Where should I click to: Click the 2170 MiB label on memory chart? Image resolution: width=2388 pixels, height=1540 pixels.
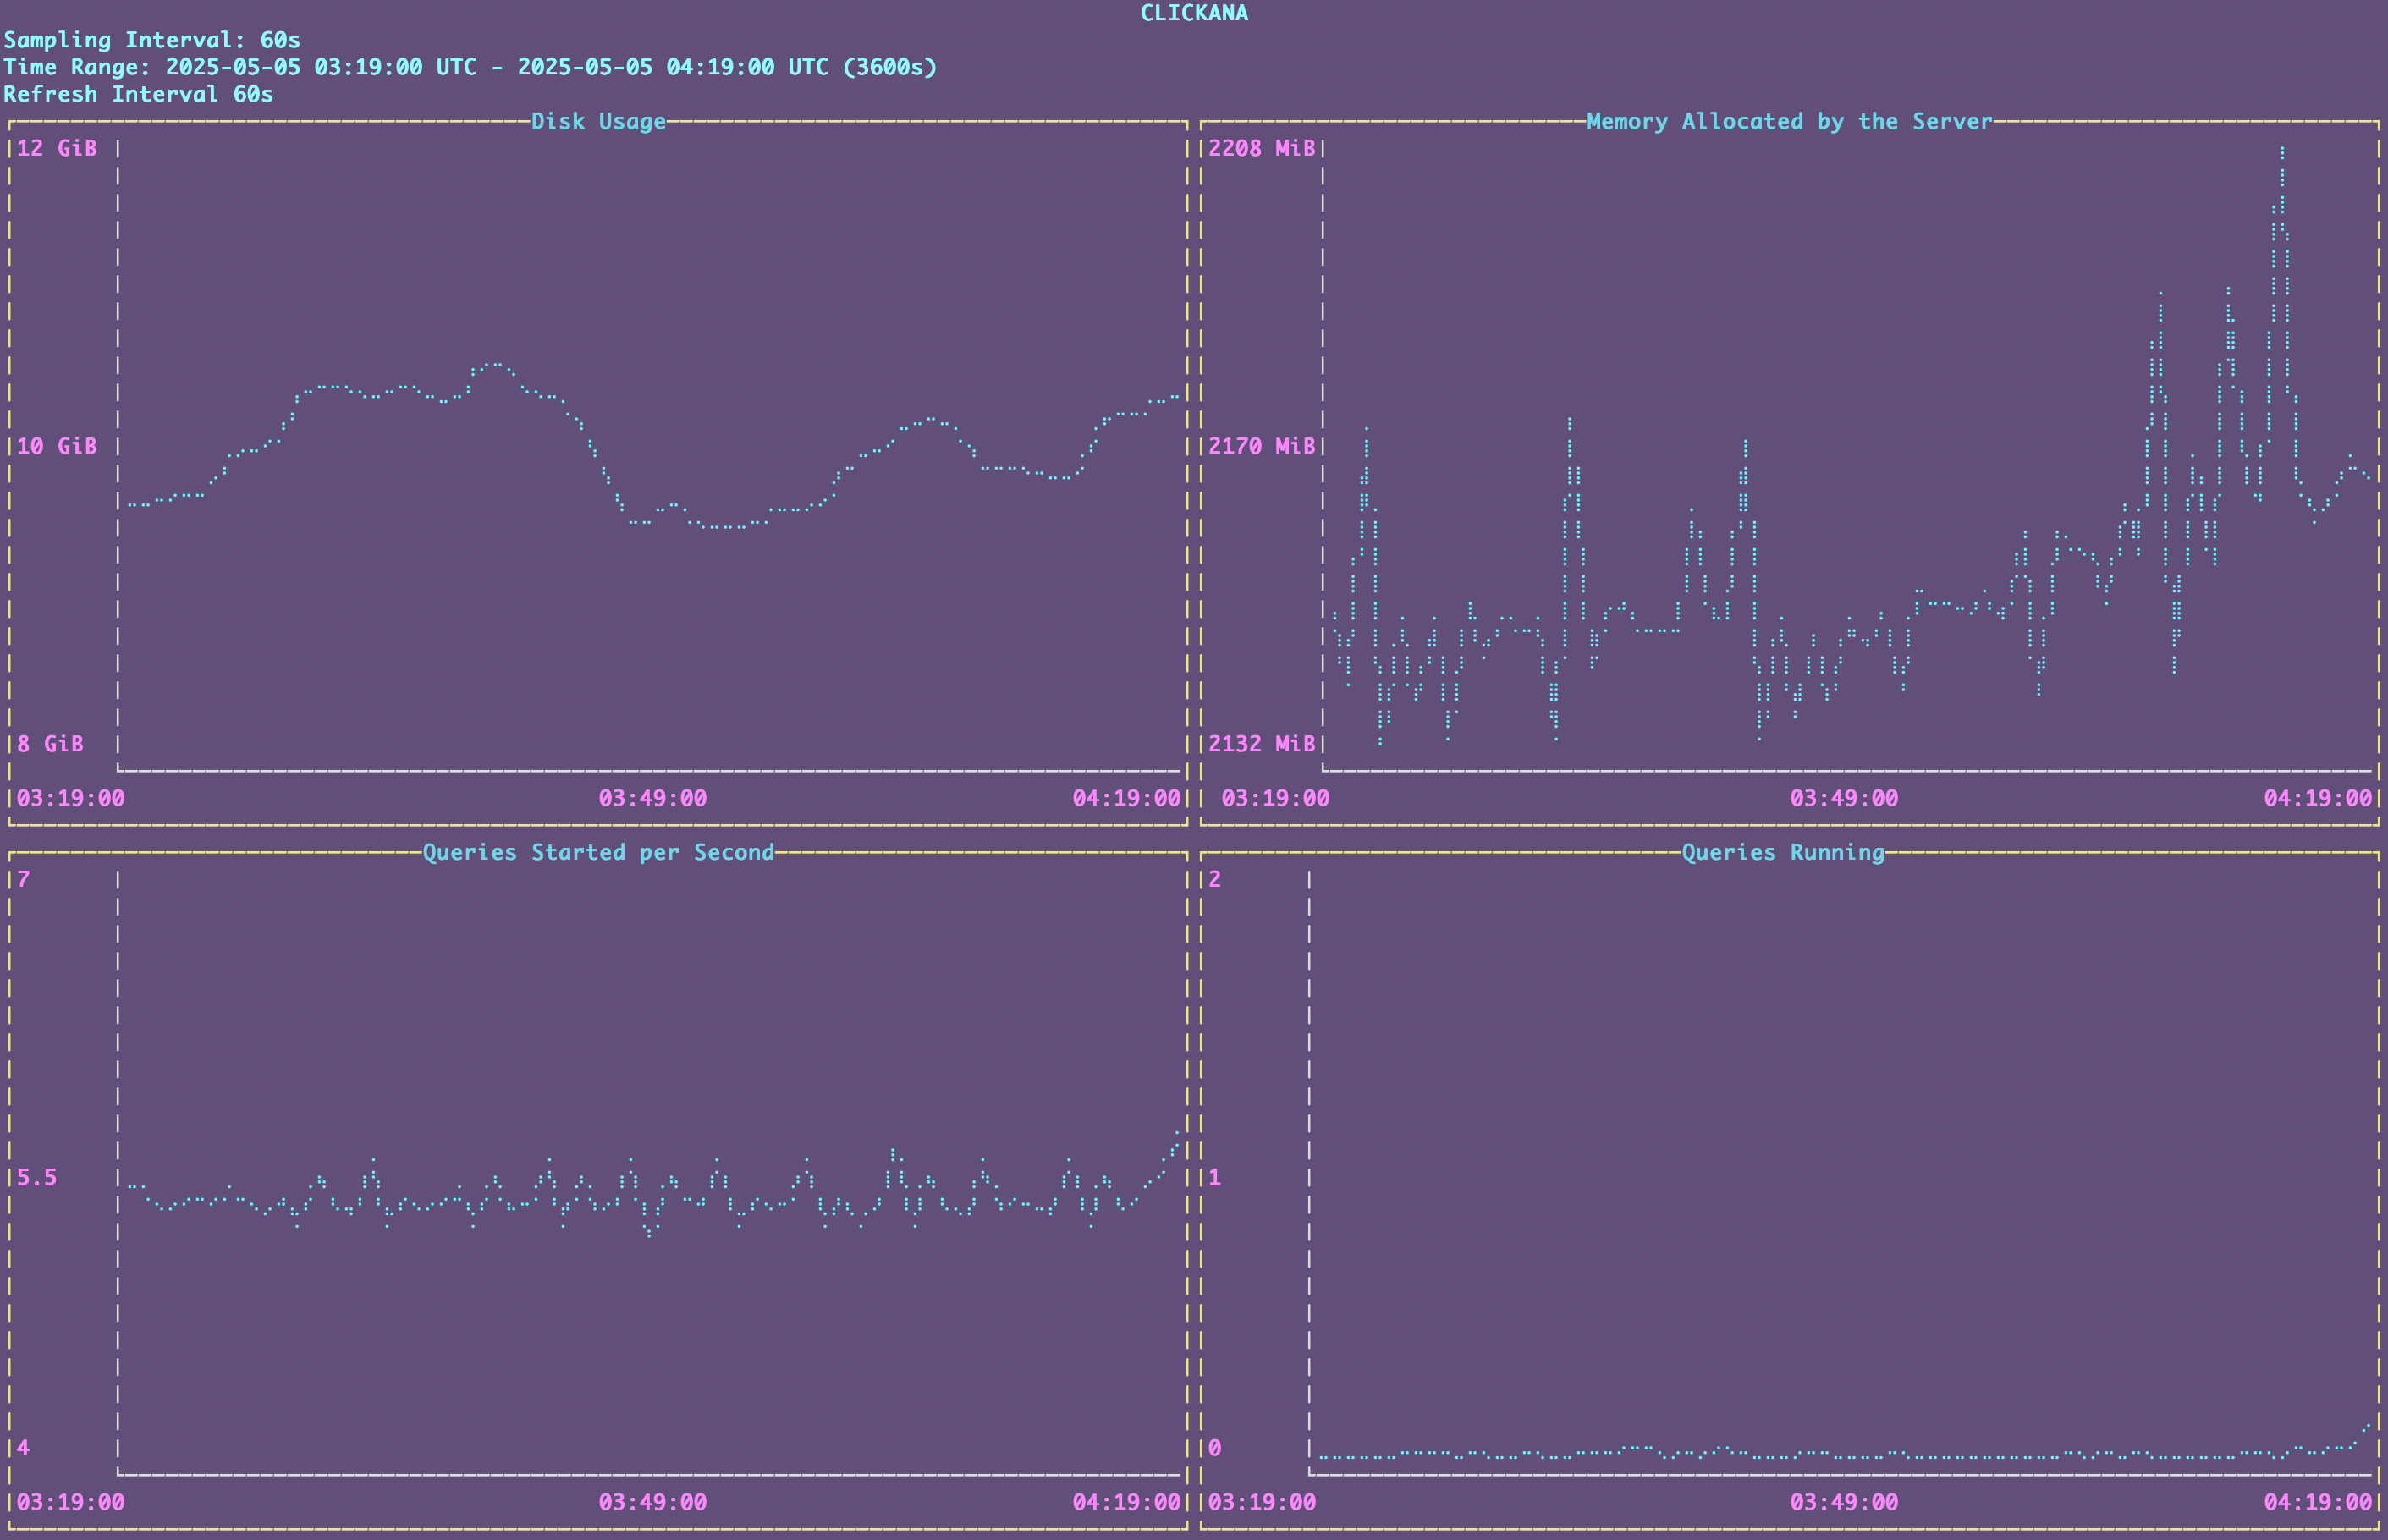(1261, 446)
